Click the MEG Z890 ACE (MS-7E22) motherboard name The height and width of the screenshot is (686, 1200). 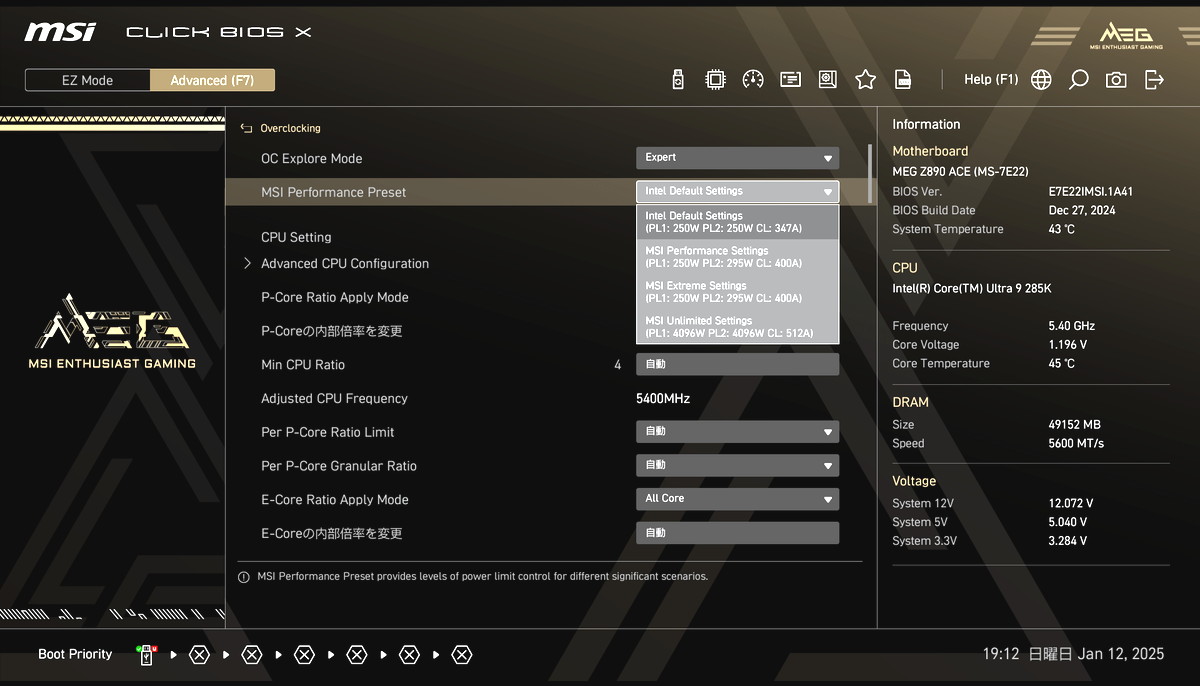tap(960, 172)
